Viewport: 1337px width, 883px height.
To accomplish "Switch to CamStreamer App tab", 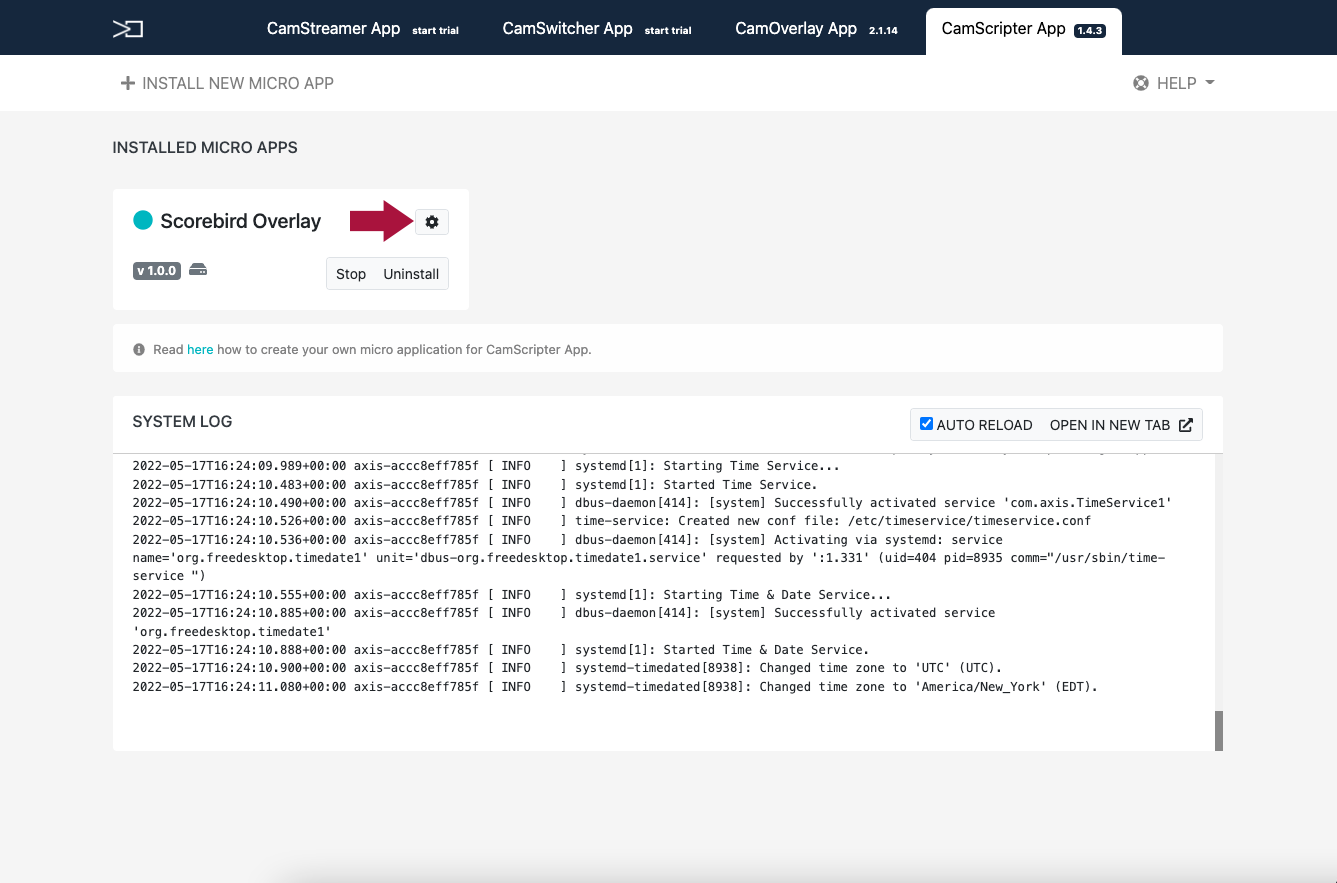I will click(x=362, y=29).
